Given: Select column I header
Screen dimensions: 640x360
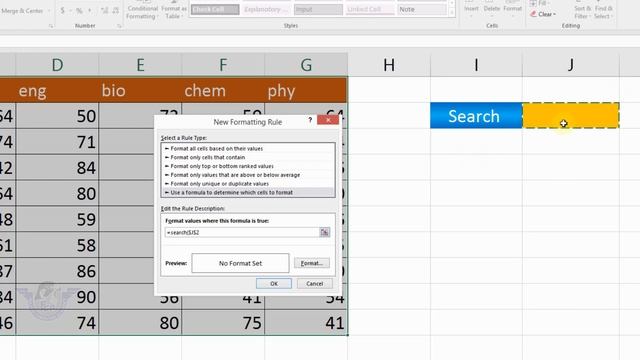Looking at the screenshot, I should [x=476, y=64].
